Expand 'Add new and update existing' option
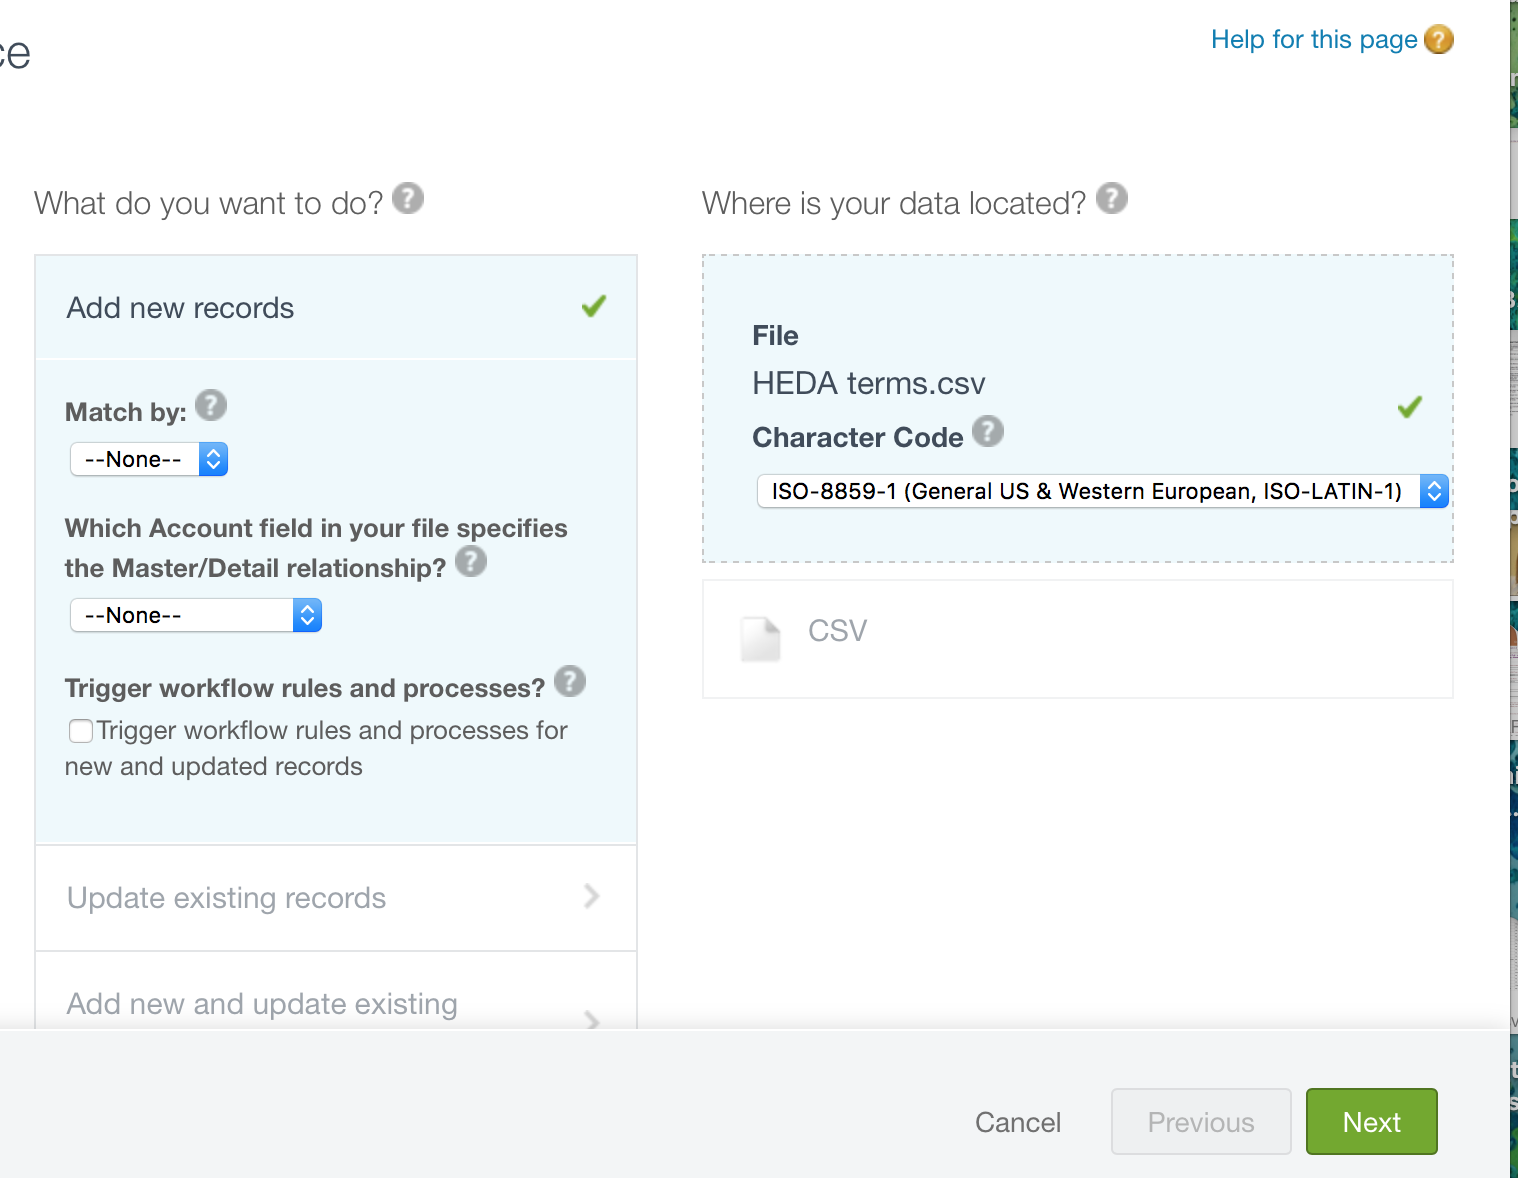 pyautogui.click(x=336, y=1004)
